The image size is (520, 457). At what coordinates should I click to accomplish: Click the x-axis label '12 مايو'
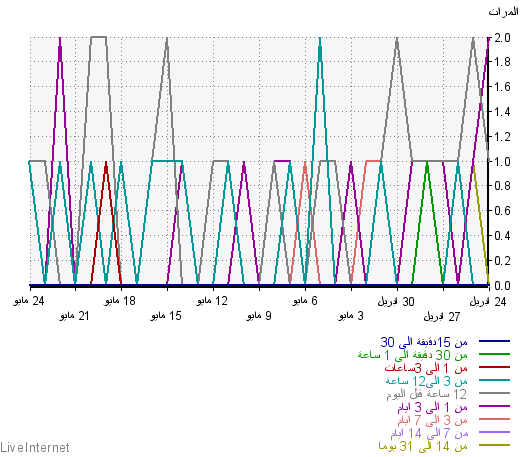pyautogui.click(x=212, y=301)
